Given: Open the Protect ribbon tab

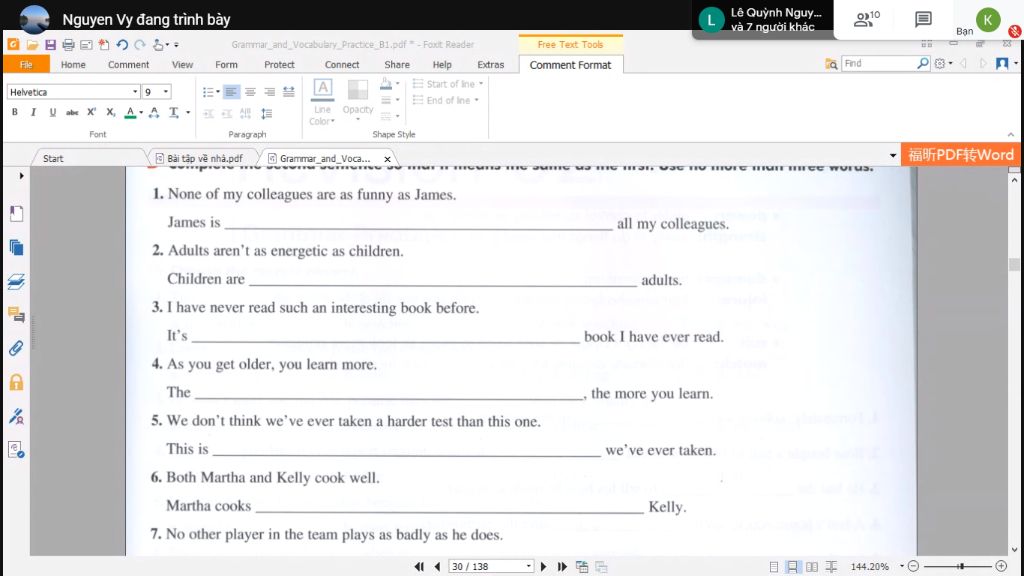Looking at the screenshot, I should (x=280, y=65).
